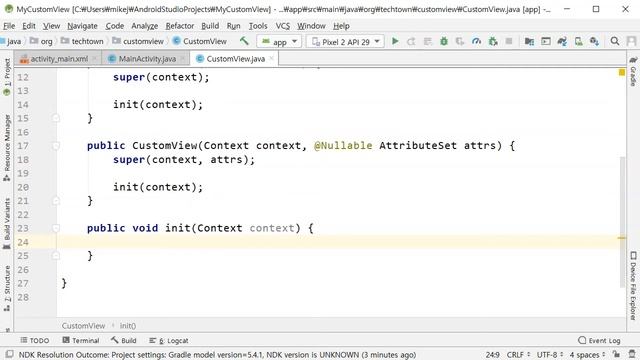Viewport: 640px width, 360px height.
Task: Click the fold end marker at line 15
Action: coord(56,118)
